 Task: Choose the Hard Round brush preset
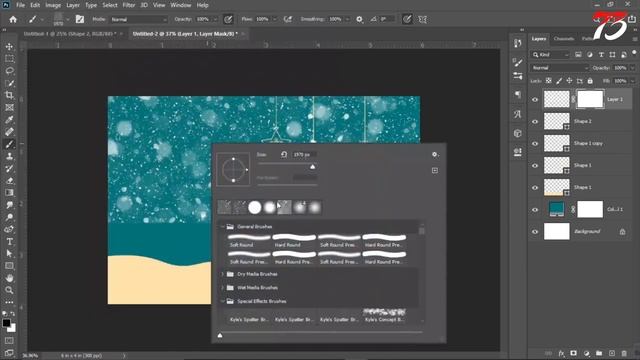coord(294,241)
